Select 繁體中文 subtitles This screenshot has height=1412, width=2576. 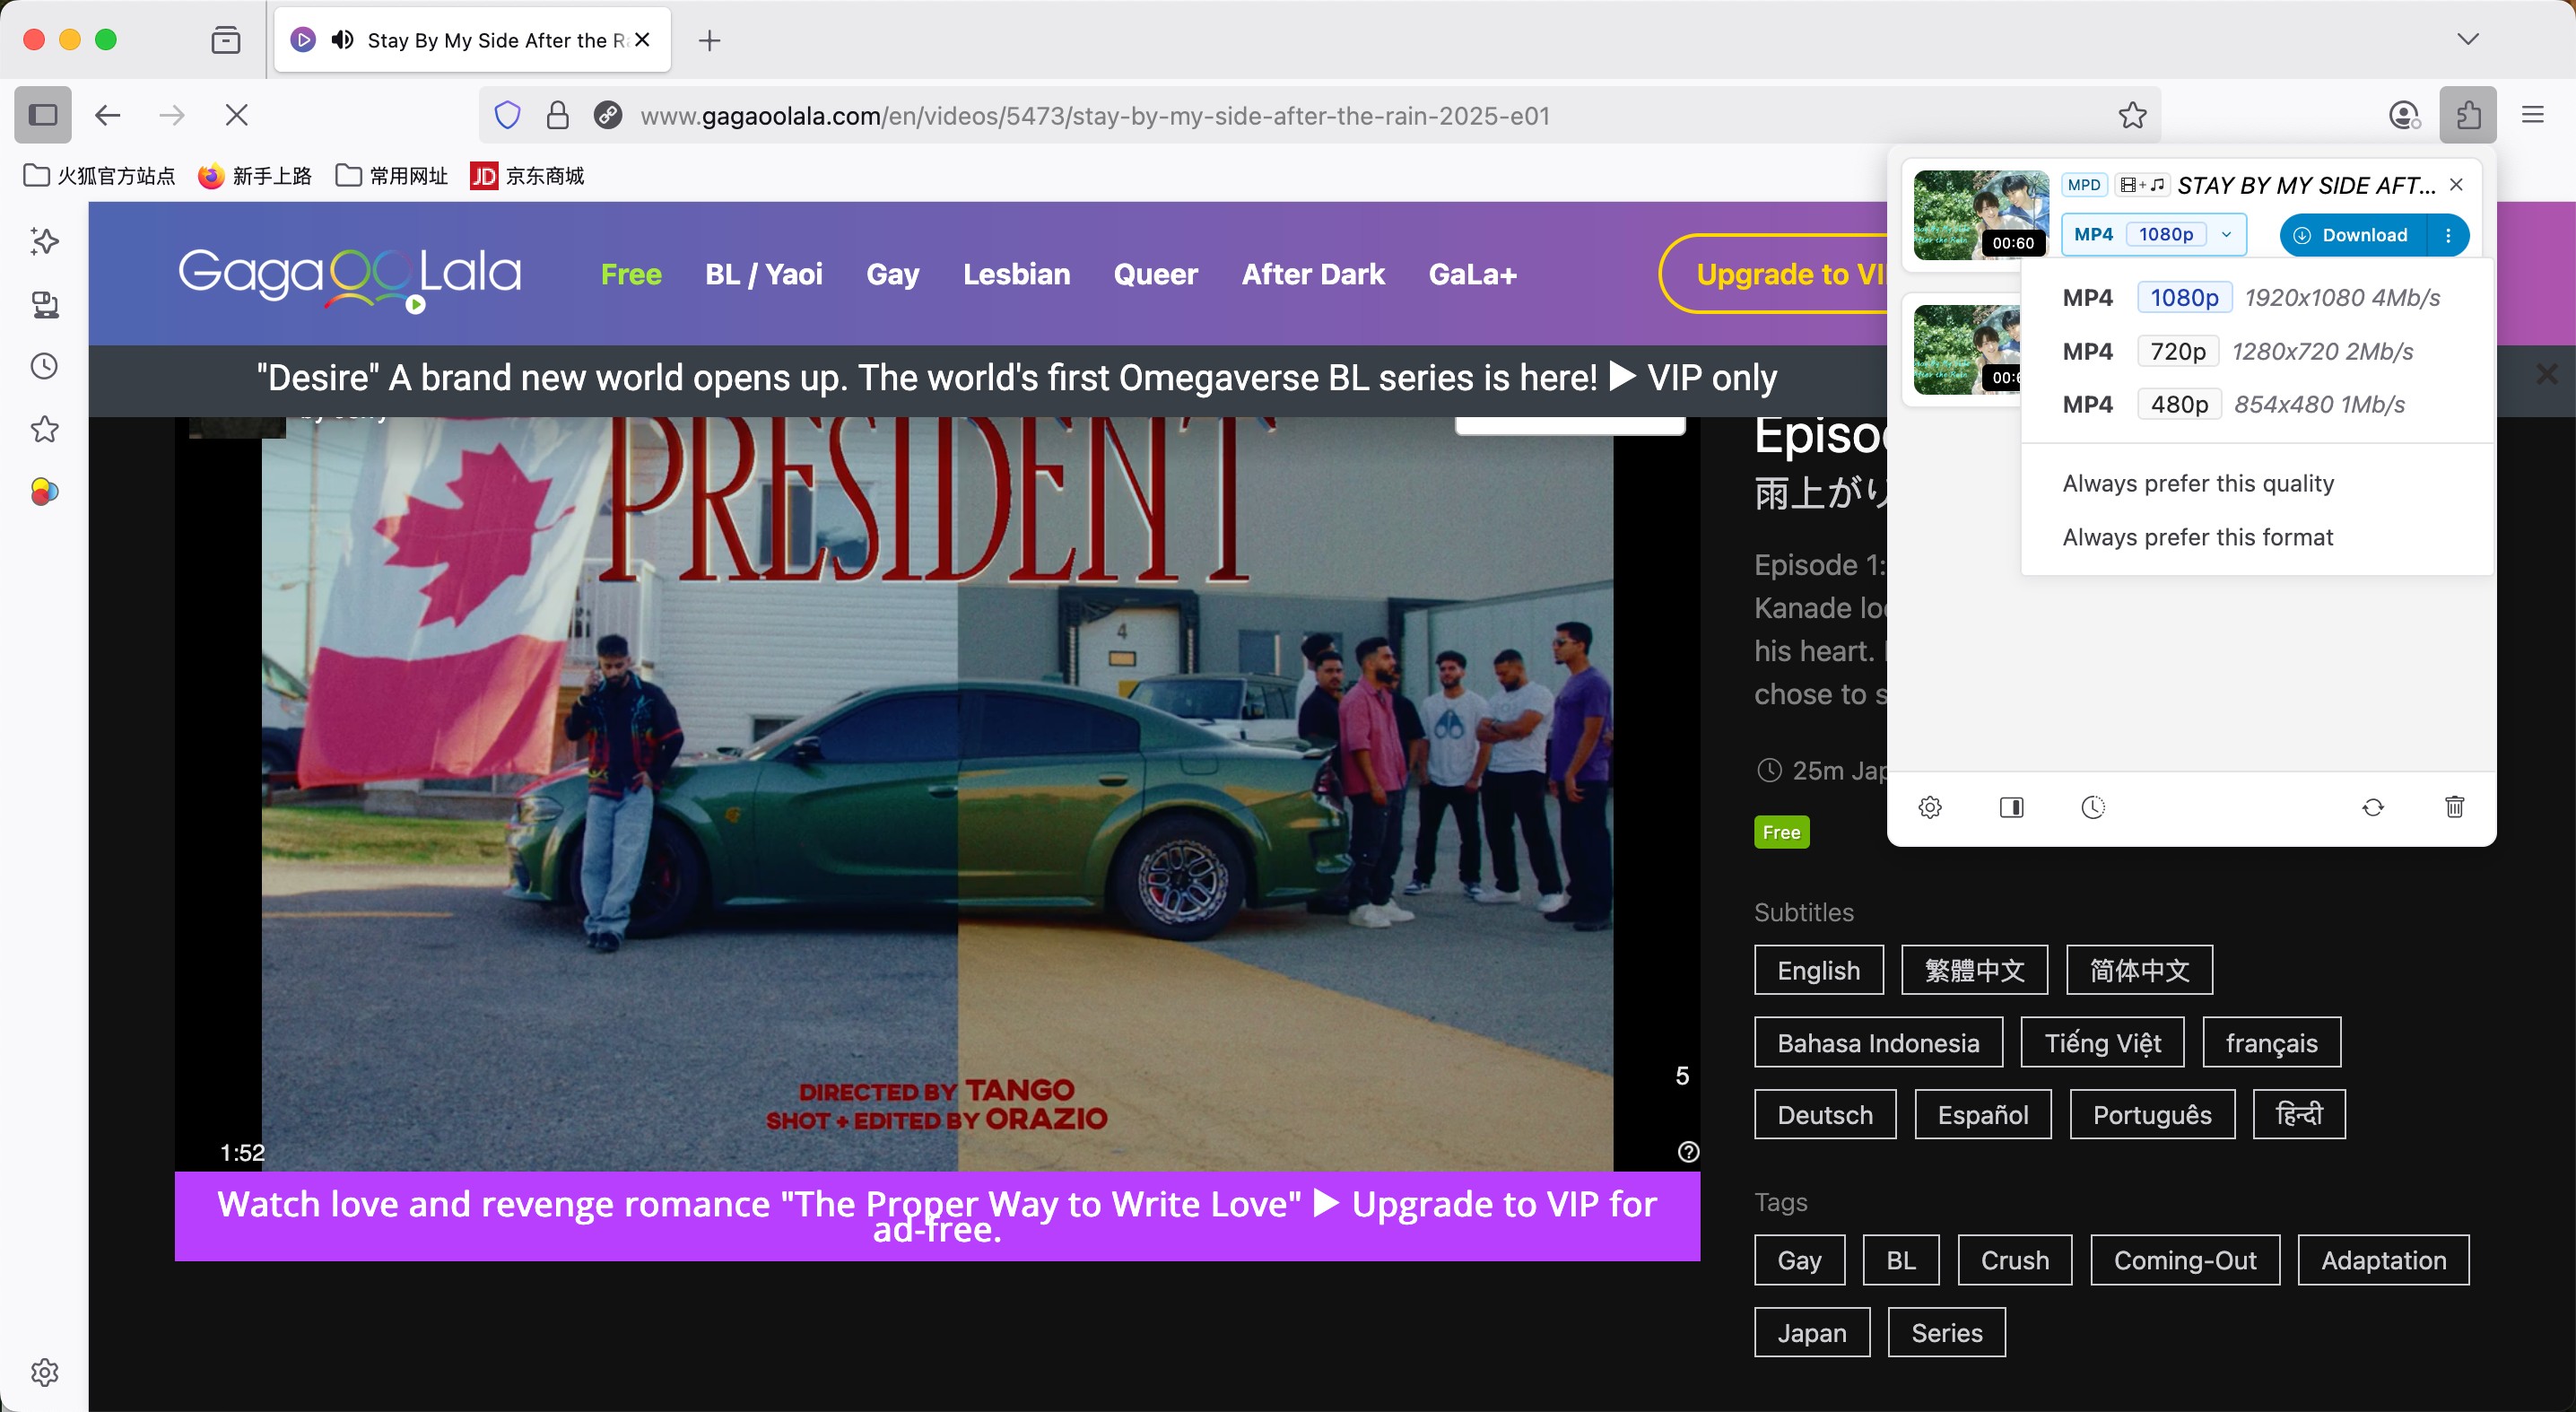tap(1974, 970)
